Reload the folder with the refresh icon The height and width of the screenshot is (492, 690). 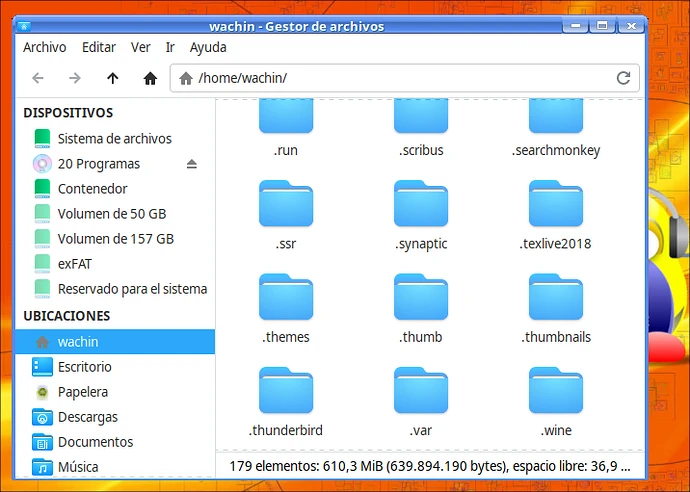point(623,78)
